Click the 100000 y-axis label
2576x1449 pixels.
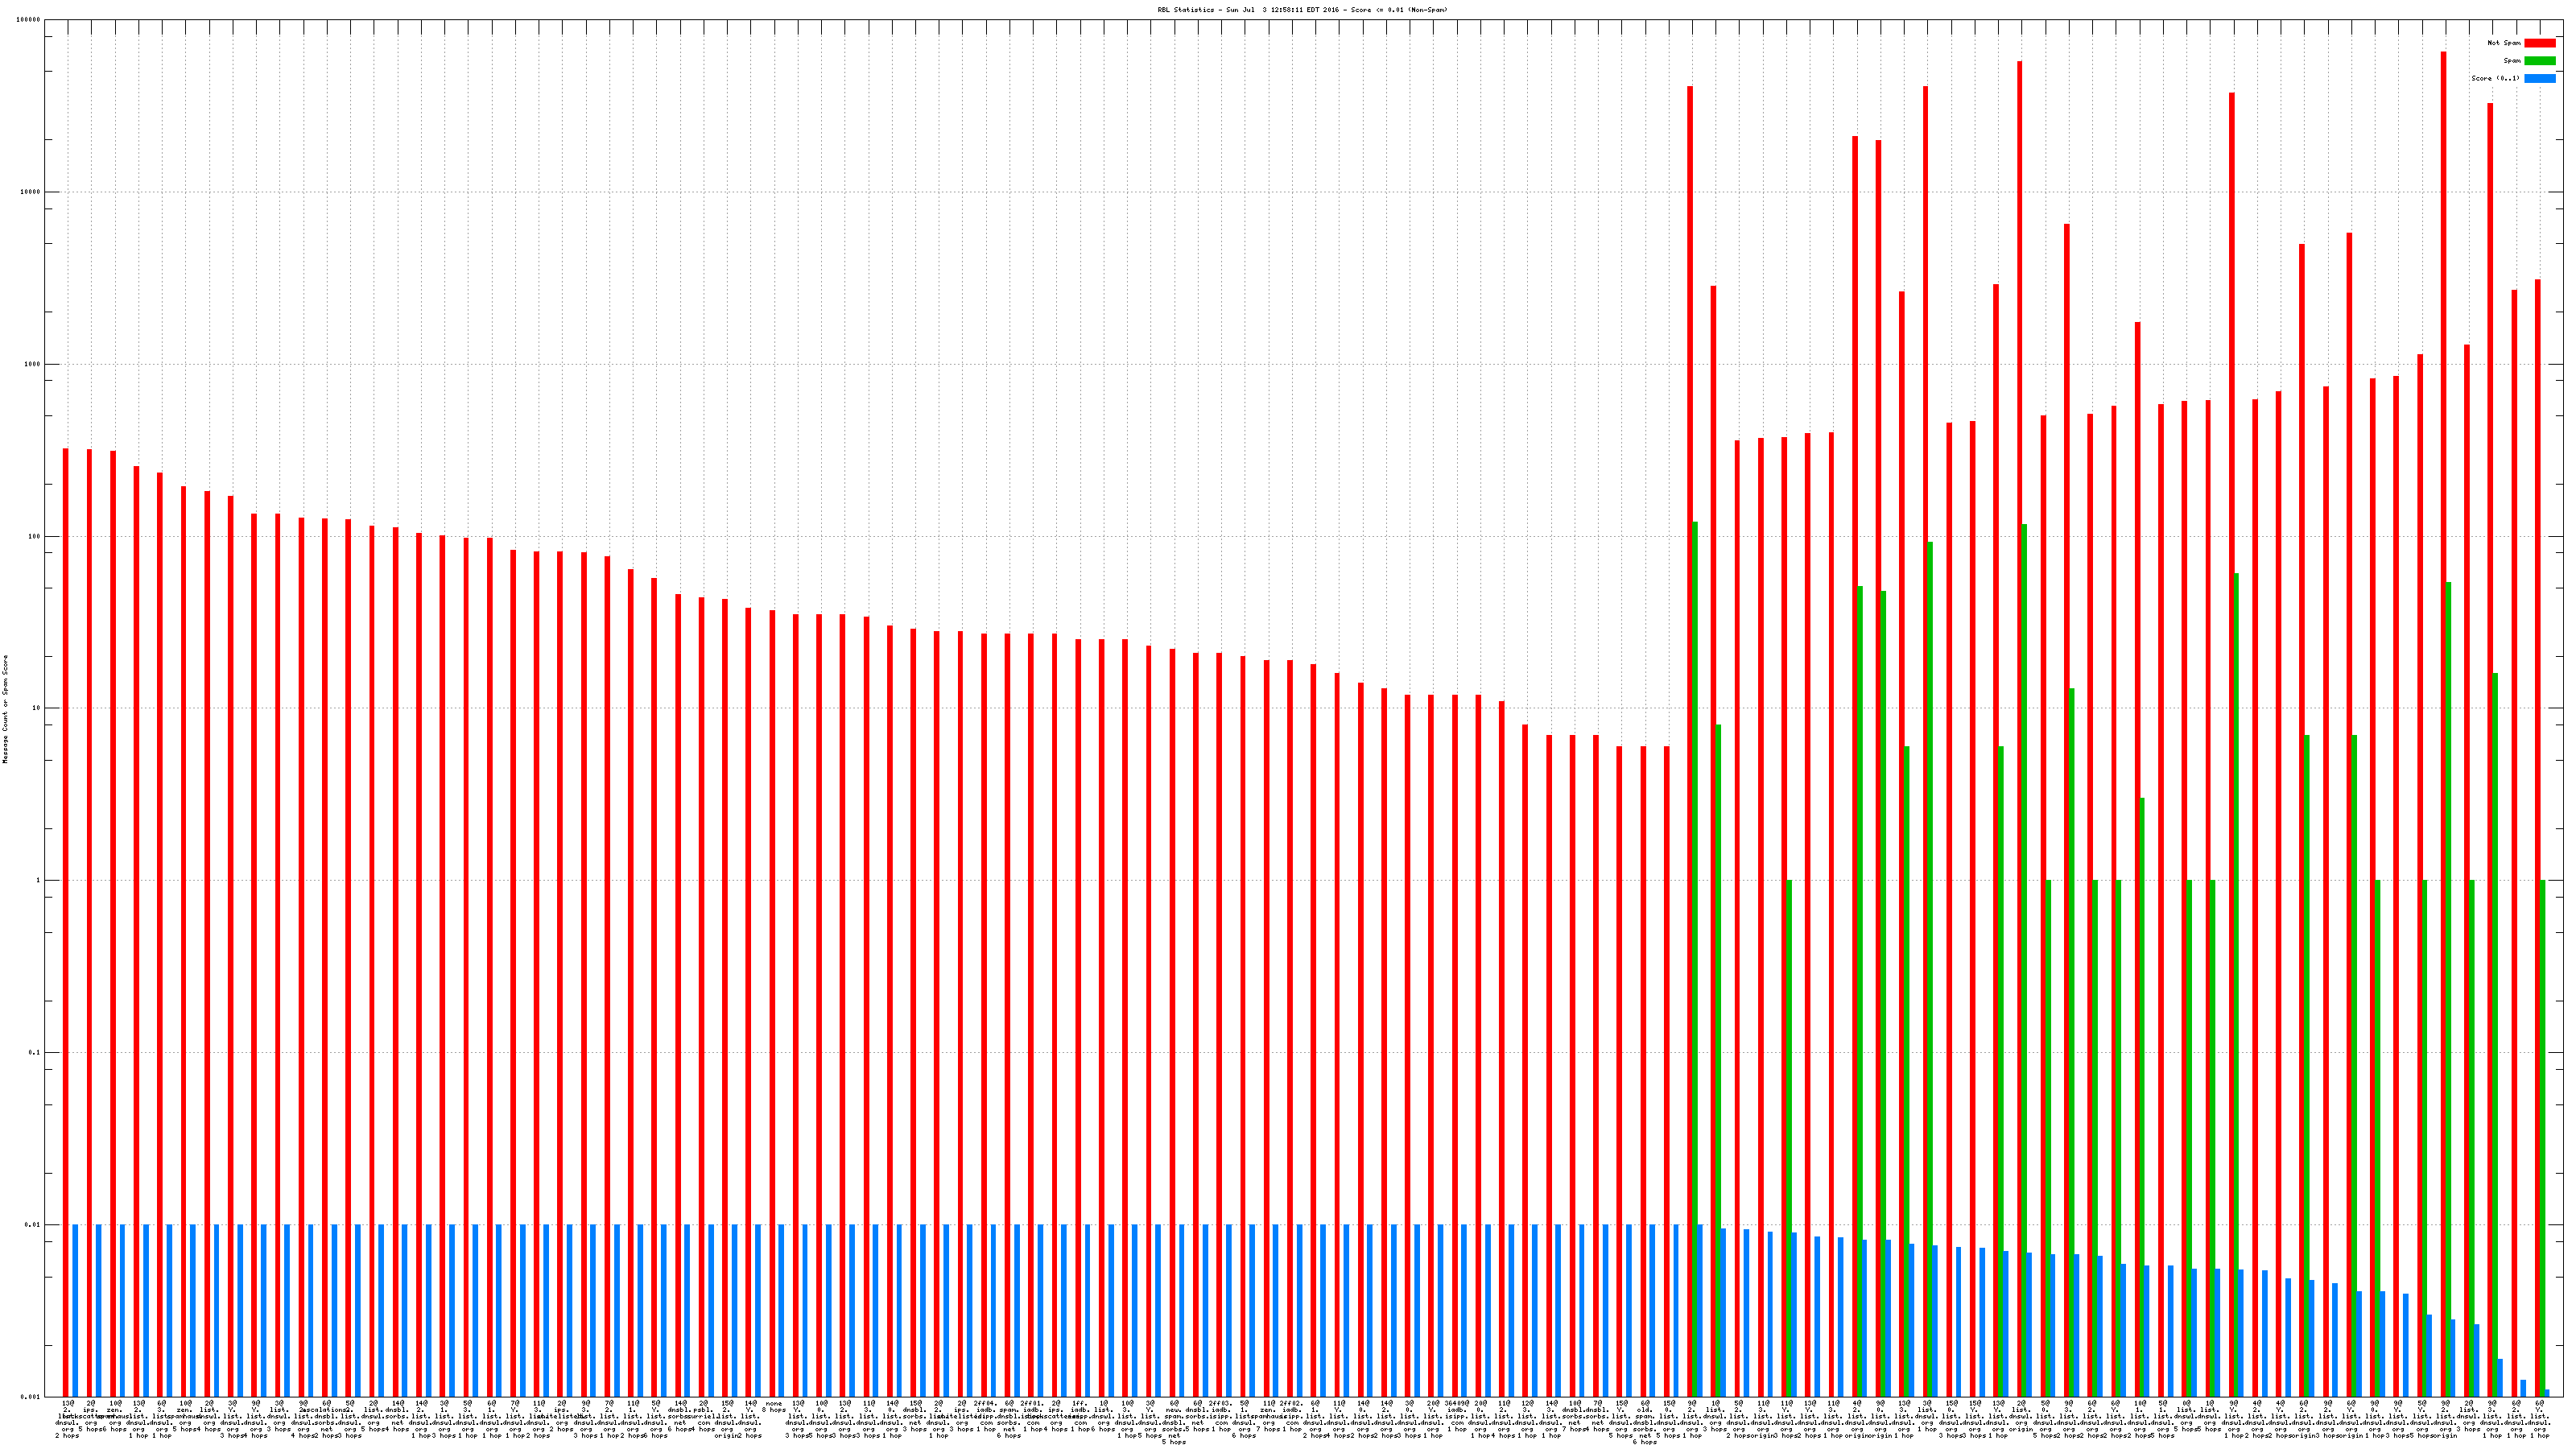point(29,20)
